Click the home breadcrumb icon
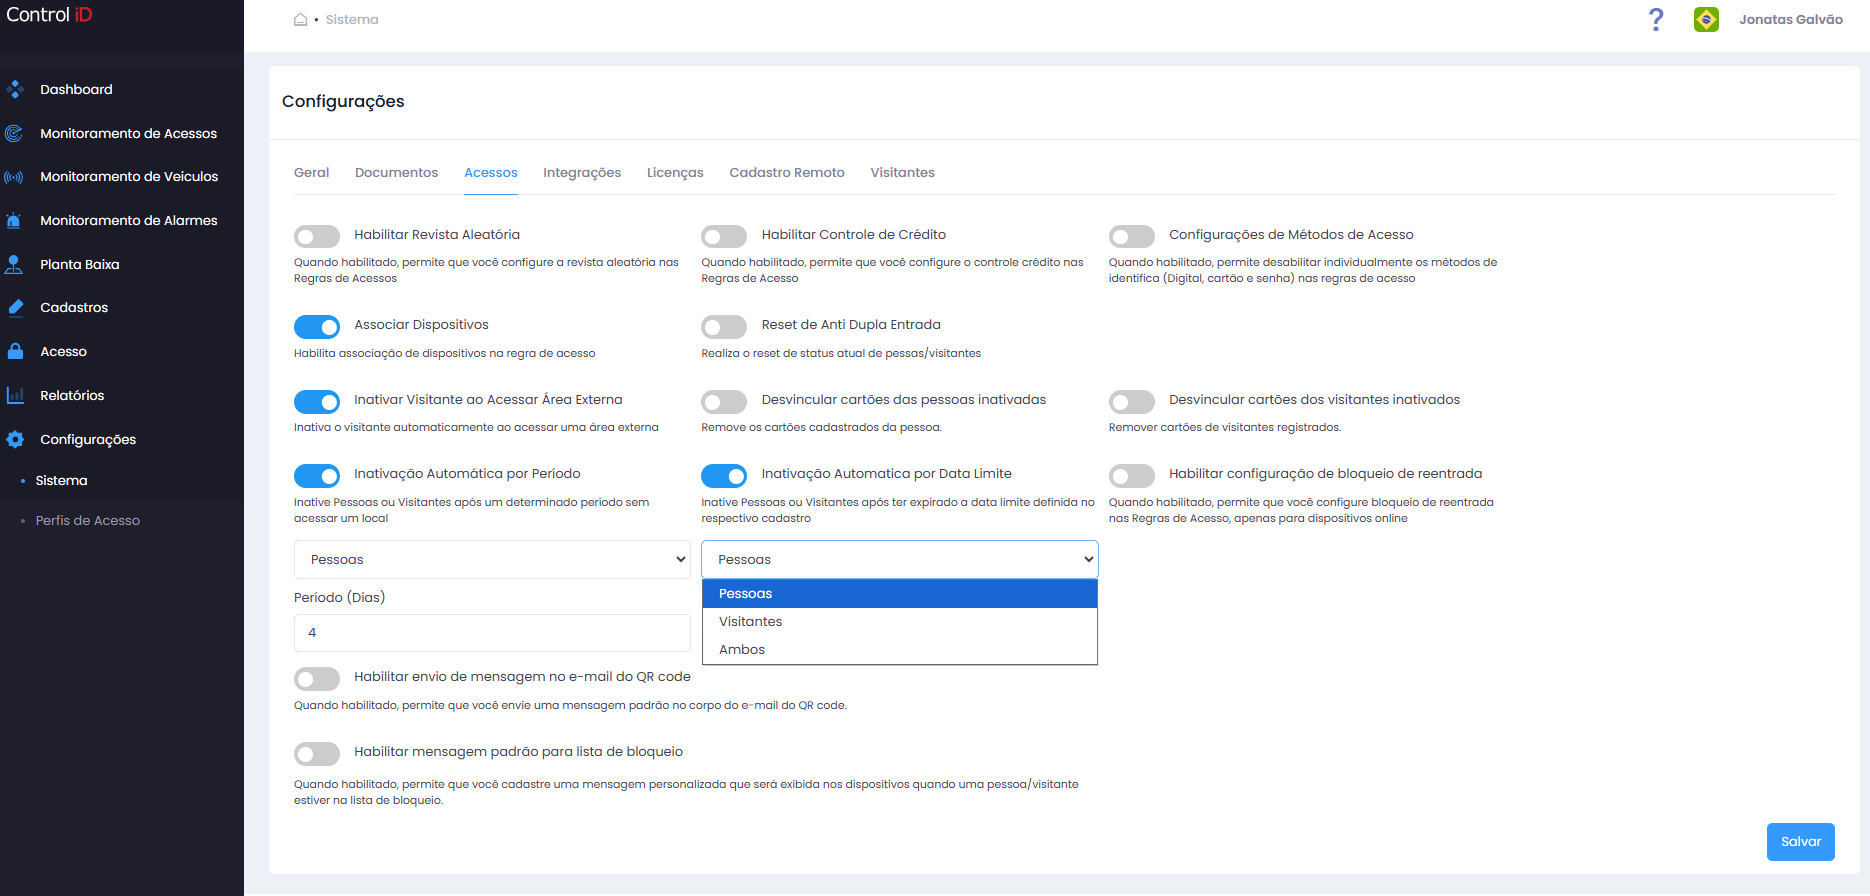The image size is (1870, 896). pos(300,19)
